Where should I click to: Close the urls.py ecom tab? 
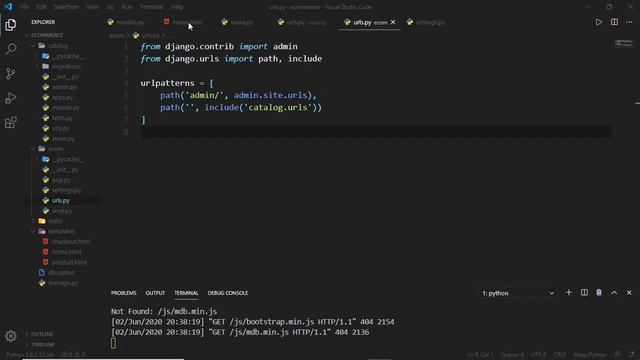[393, 22]
